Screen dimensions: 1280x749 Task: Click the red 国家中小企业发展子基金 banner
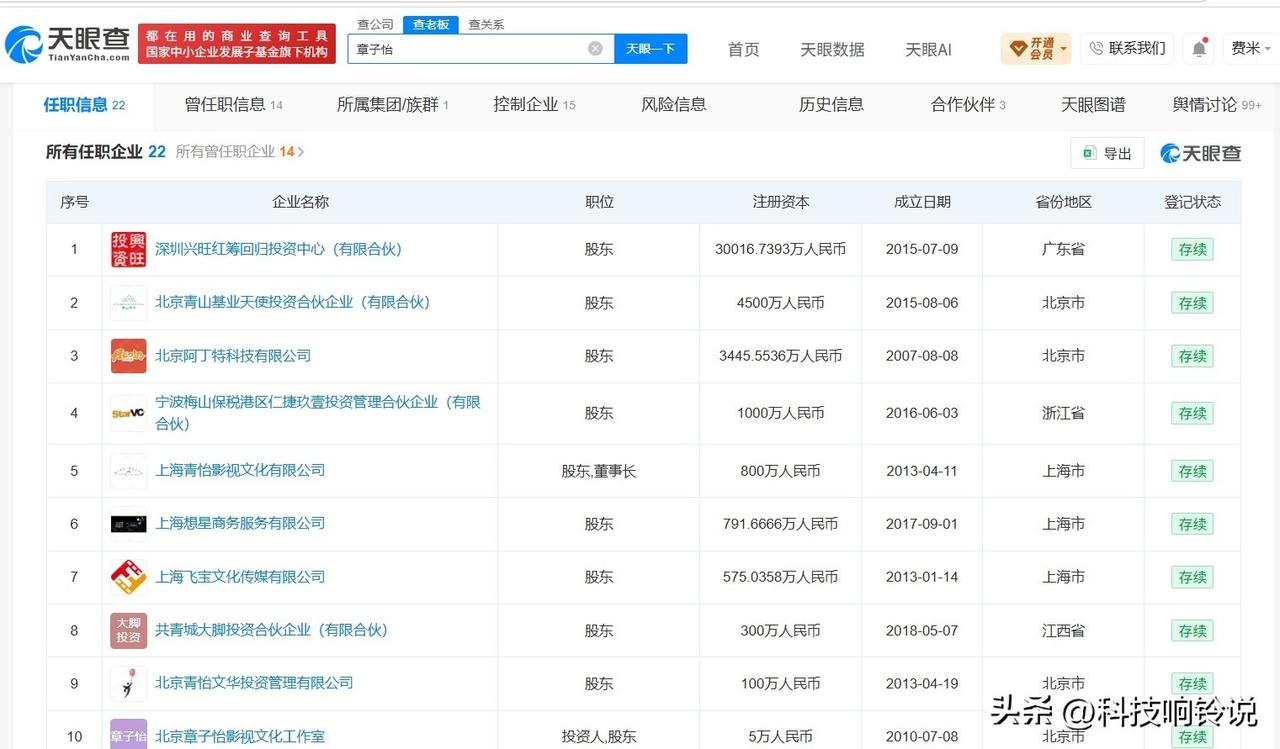pos(237,44)
